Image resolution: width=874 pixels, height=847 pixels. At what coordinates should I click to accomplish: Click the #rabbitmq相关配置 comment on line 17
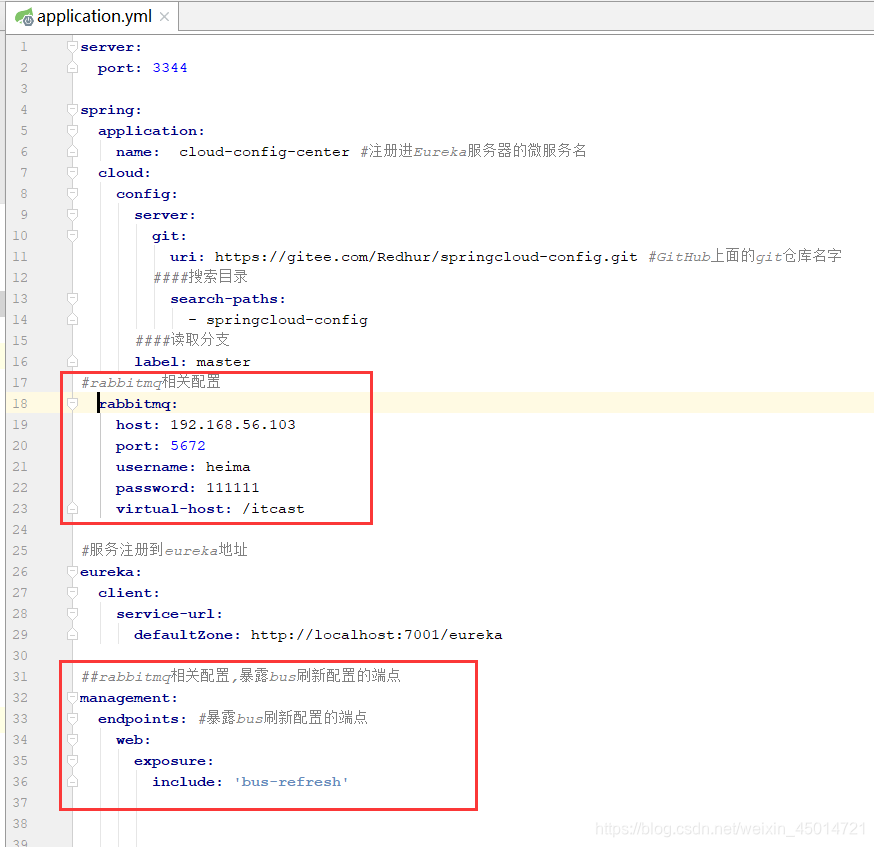(151, 382)
